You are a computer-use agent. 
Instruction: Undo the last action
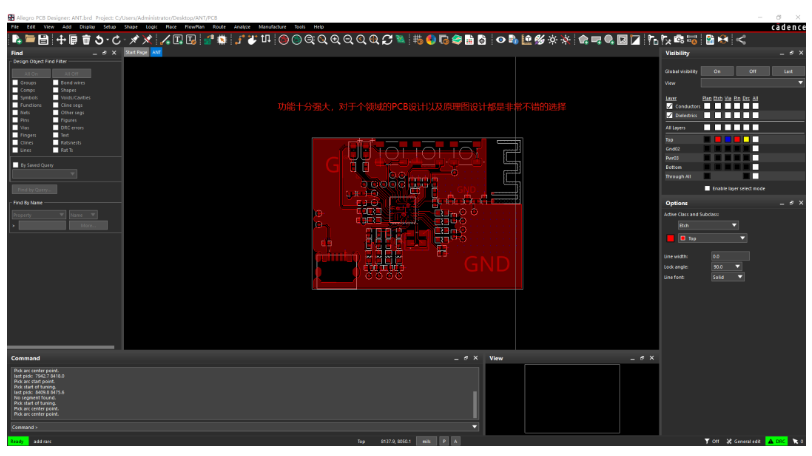99,40
